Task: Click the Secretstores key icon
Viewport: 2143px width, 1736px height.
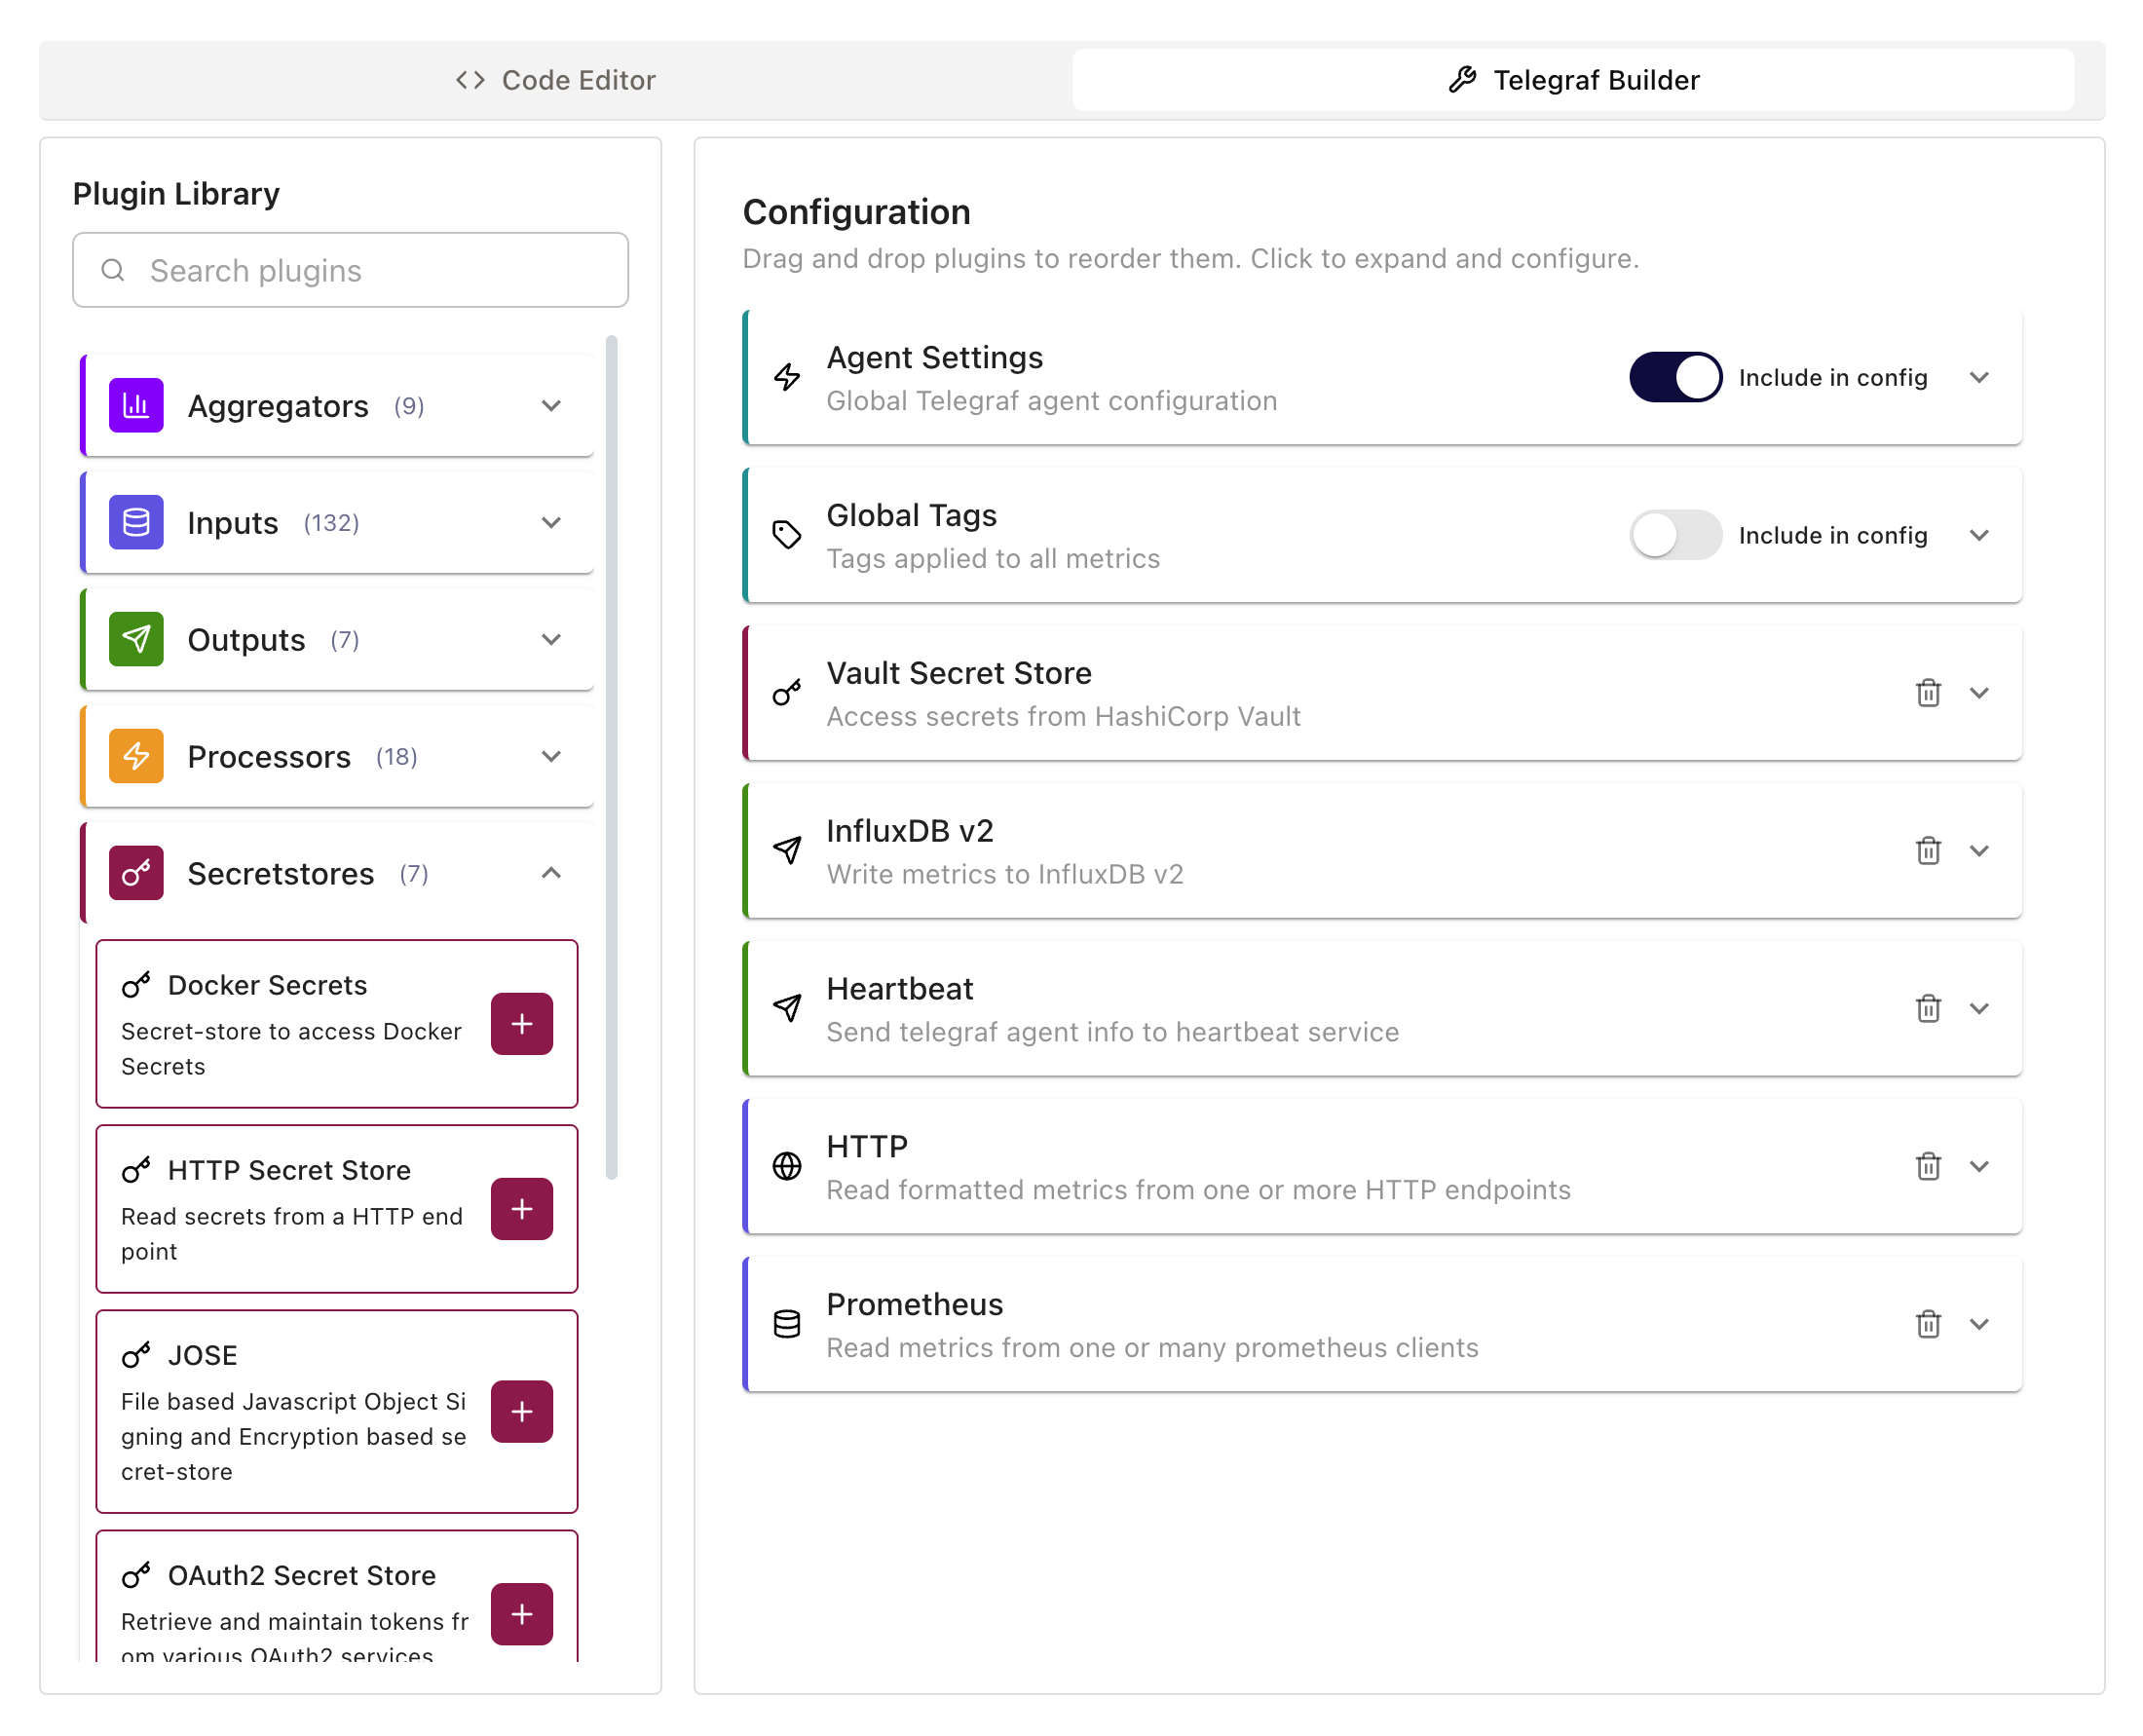Action: point(136,873)
